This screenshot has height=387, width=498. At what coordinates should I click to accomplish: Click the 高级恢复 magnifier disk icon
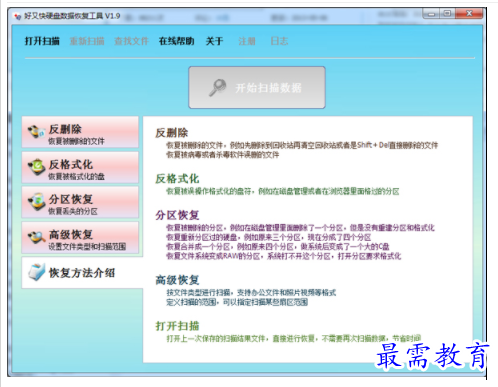[36, 237]
